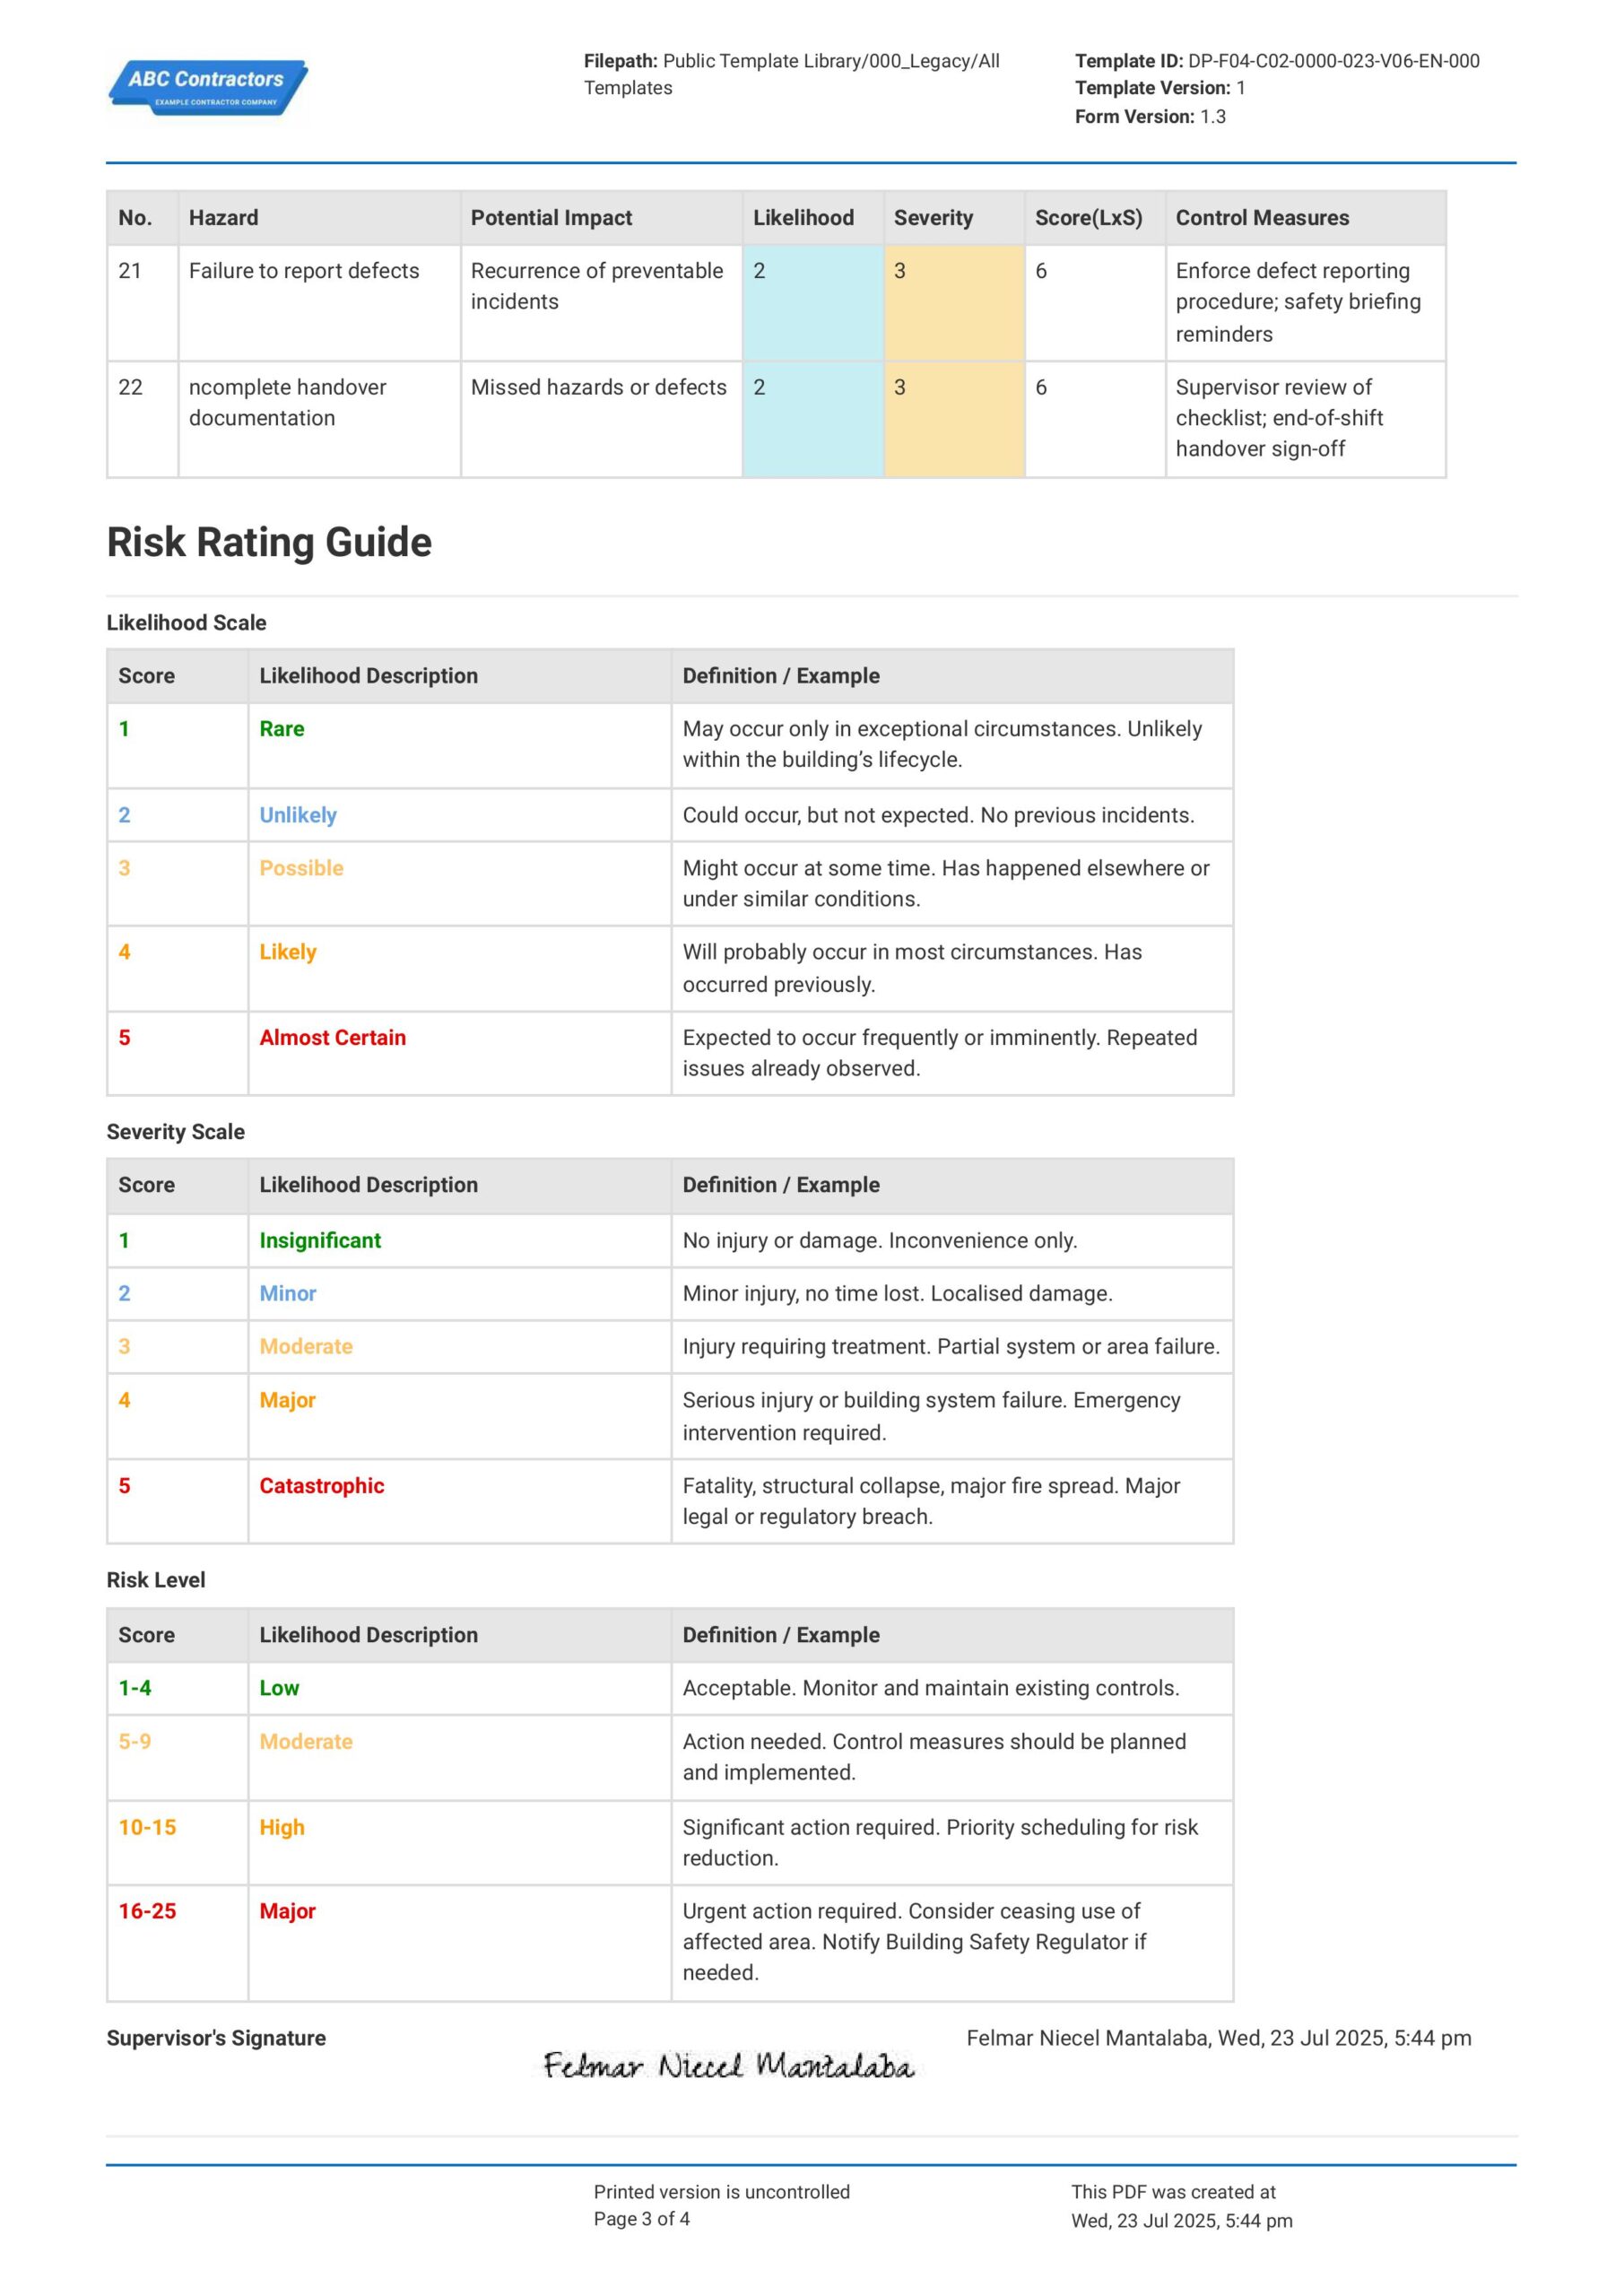Click the Low risk level label
This screenshot has height=2296, width=1624.
[279, 1688]
